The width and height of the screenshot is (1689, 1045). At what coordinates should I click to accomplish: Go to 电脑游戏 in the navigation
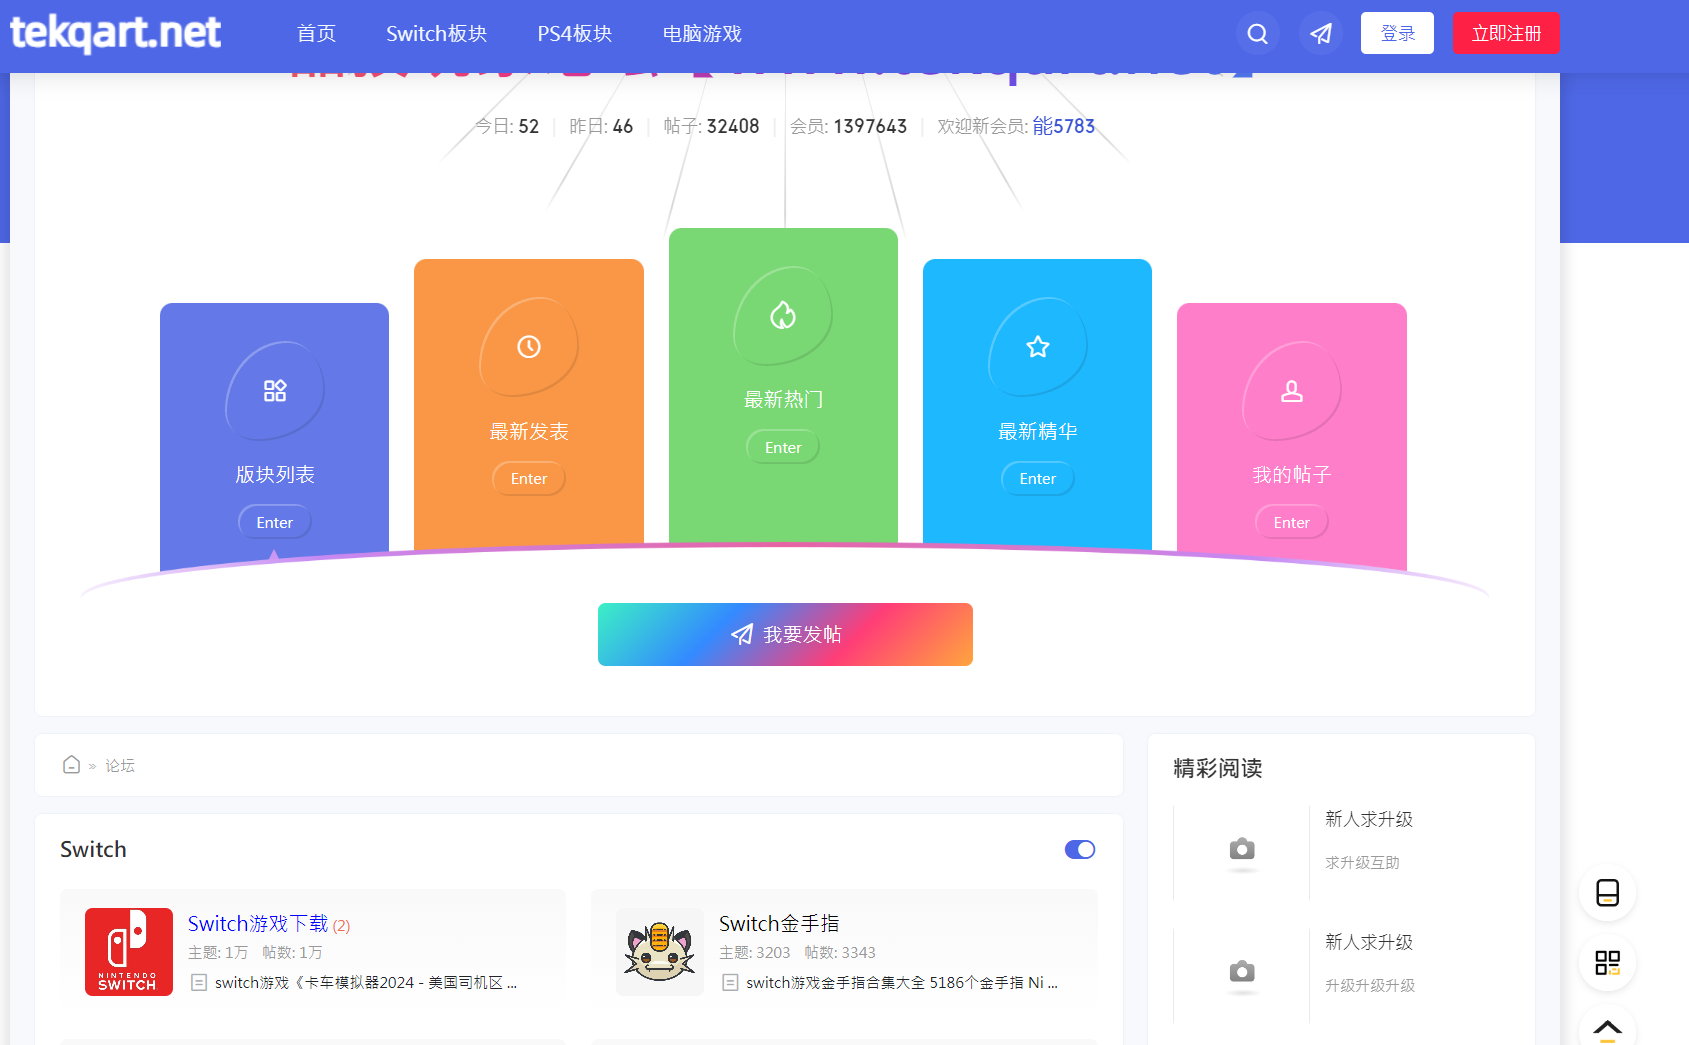coord(702,34)
